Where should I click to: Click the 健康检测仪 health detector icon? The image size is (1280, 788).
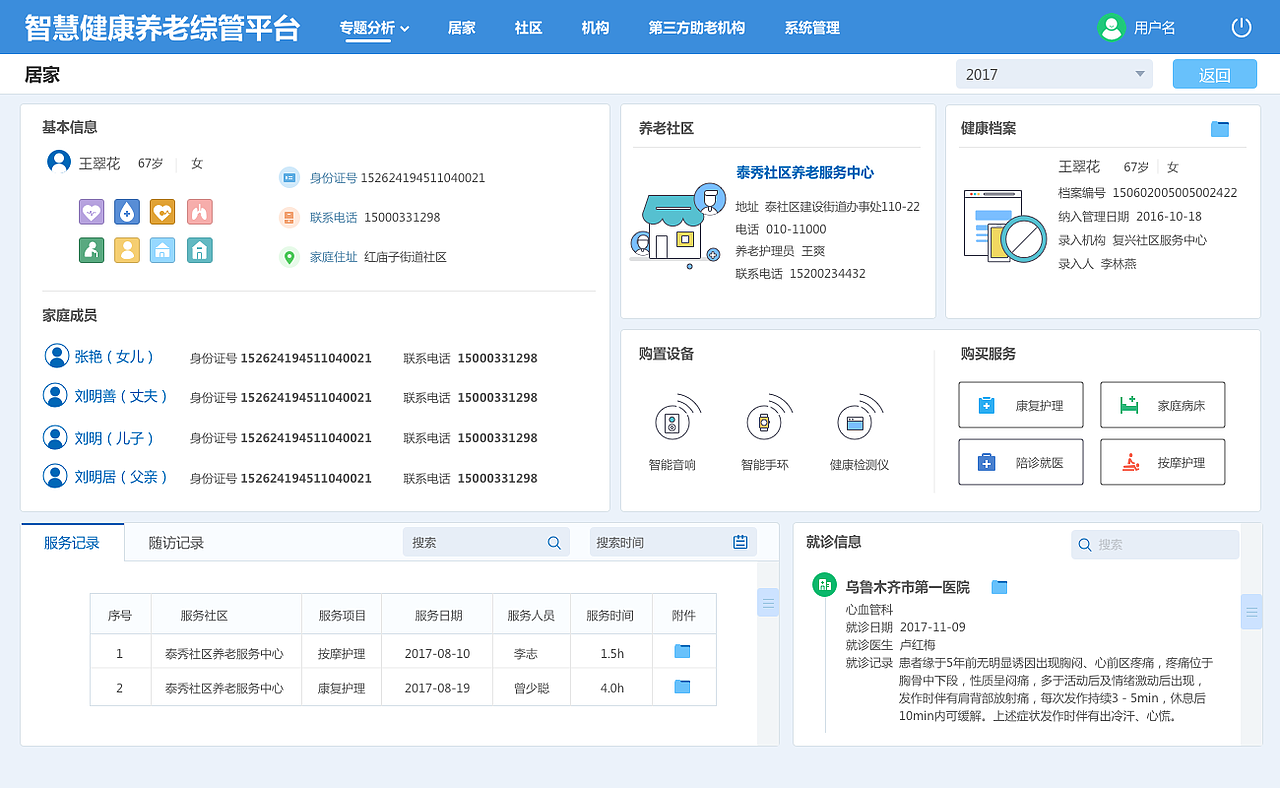click(x=857, y=420)
